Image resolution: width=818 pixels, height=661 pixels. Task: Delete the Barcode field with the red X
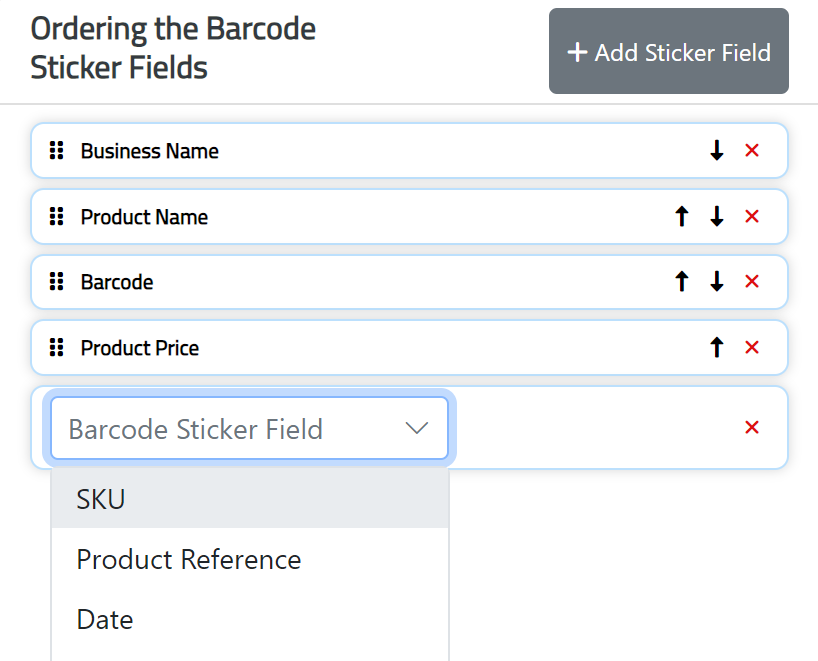[x=751, y=282]
